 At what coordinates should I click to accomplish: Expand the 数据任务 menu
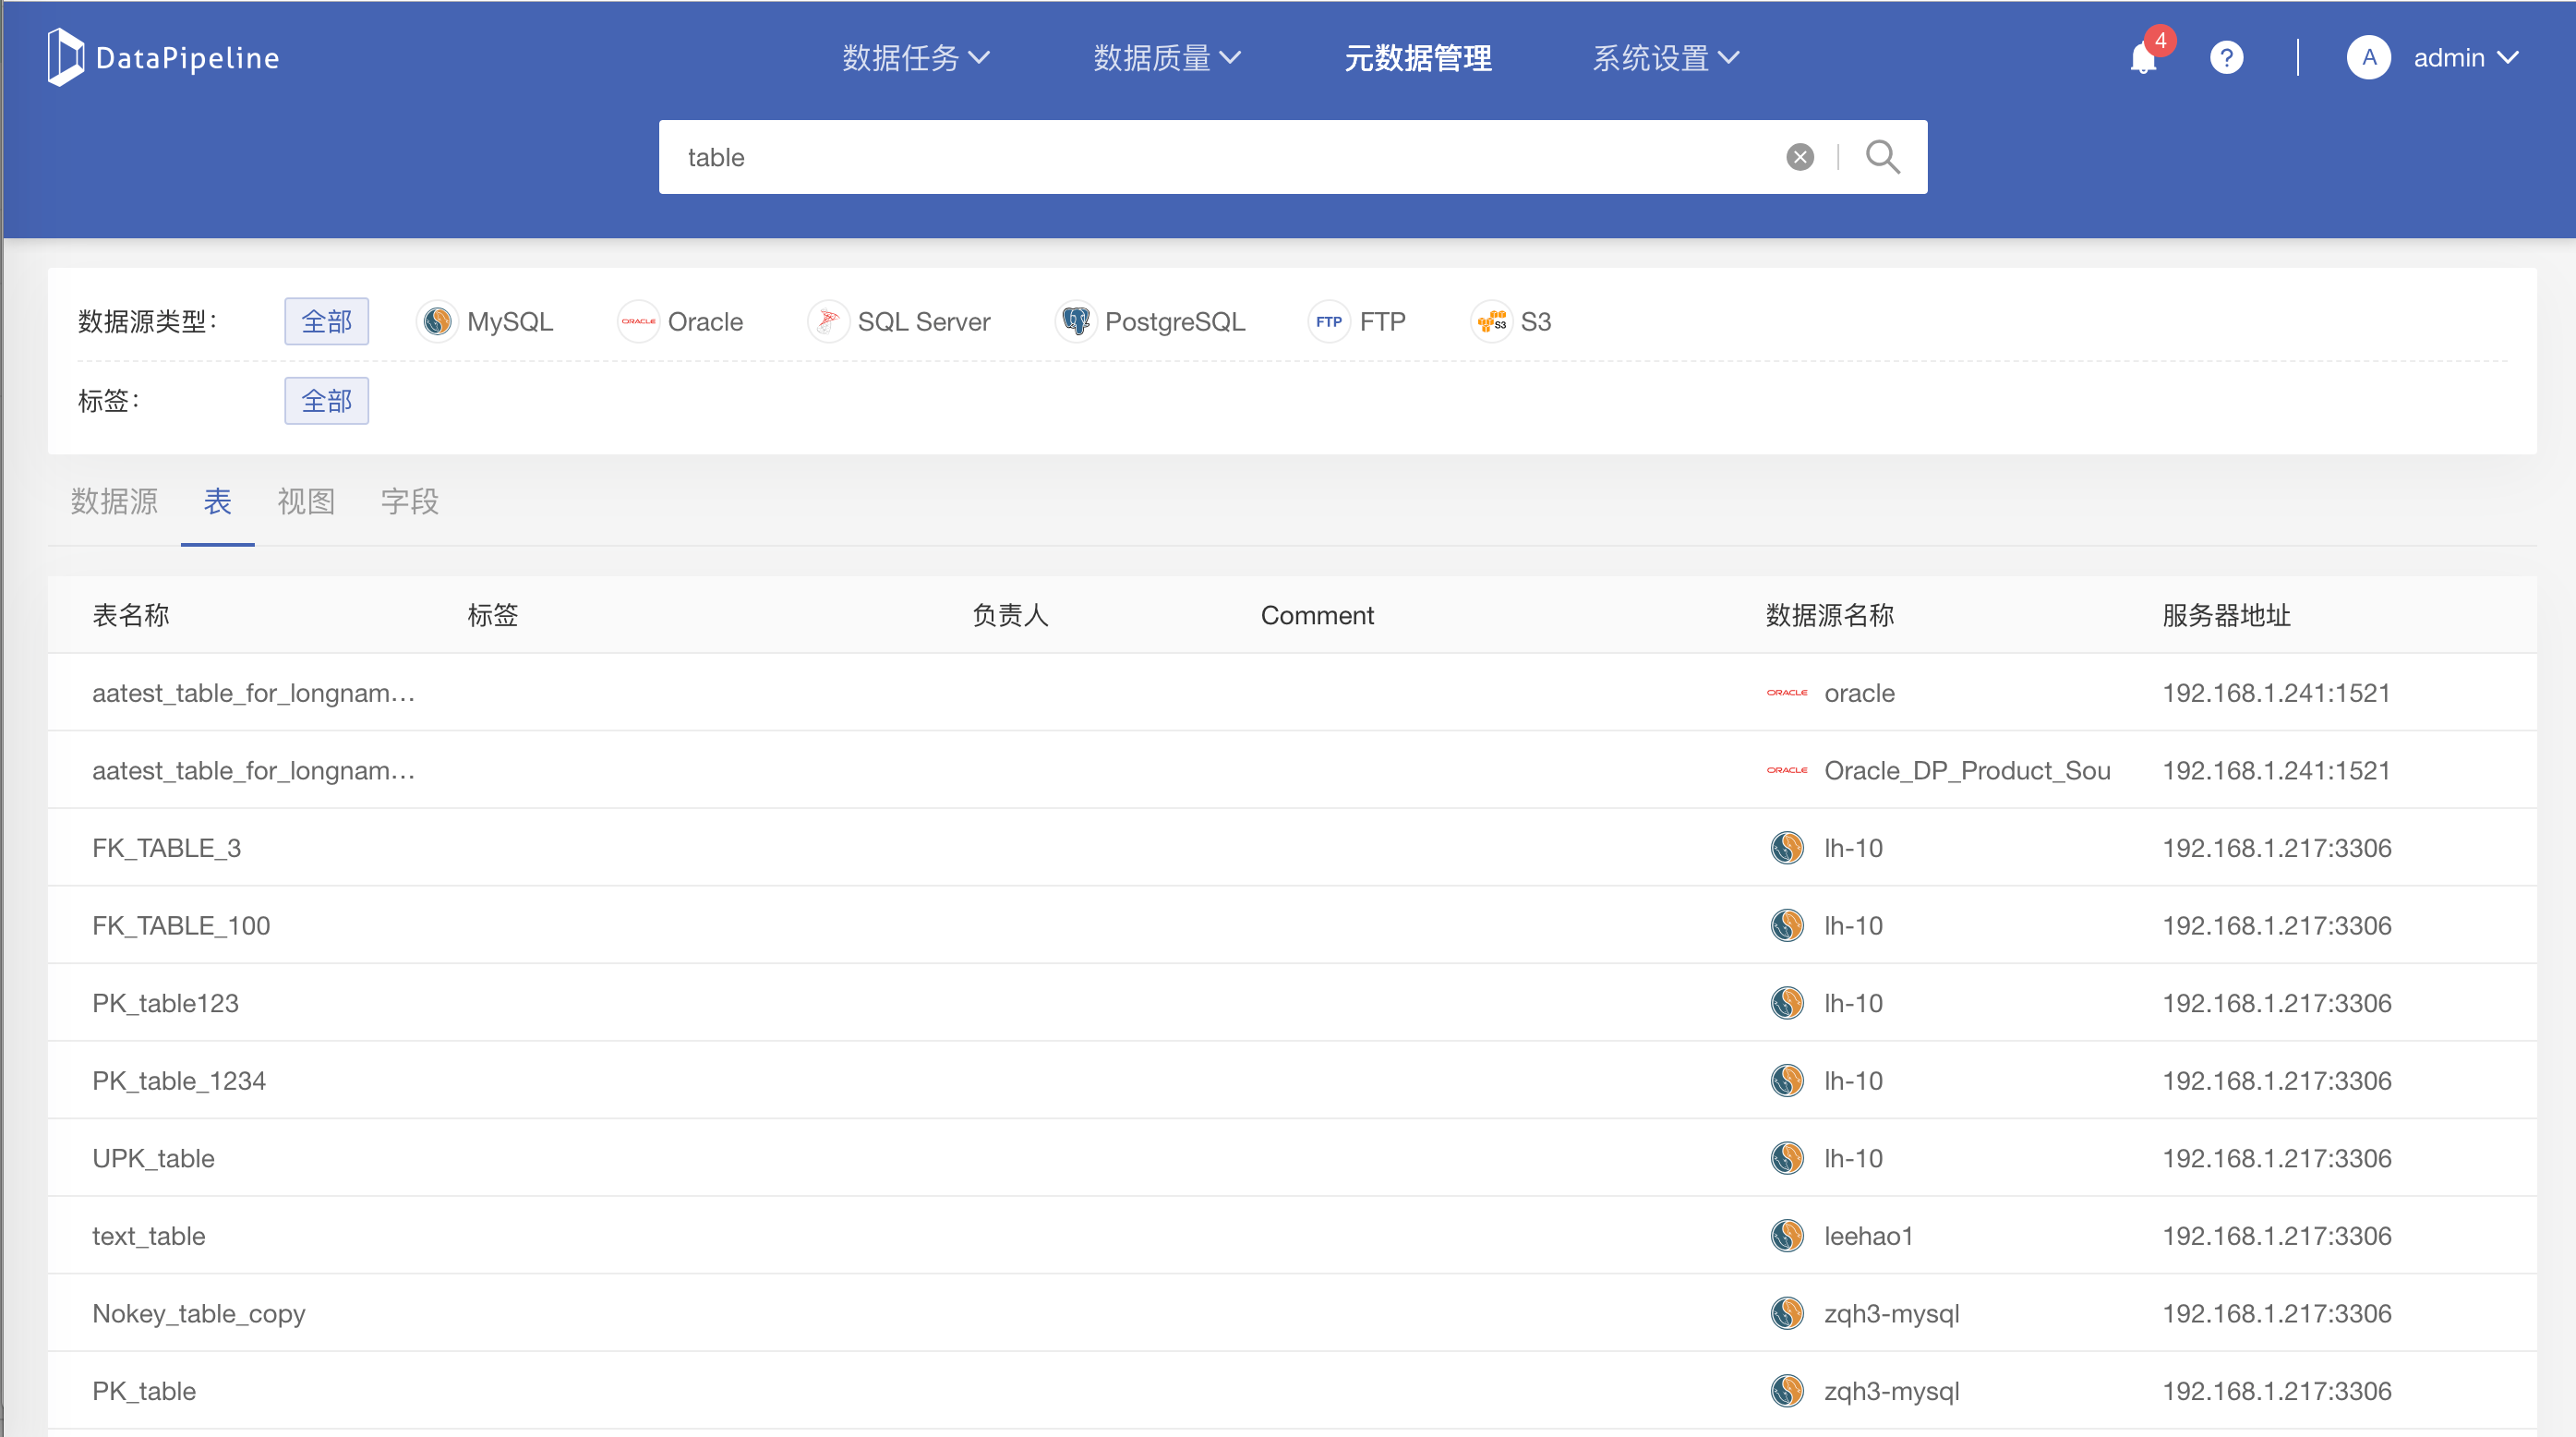pos(915,58)
